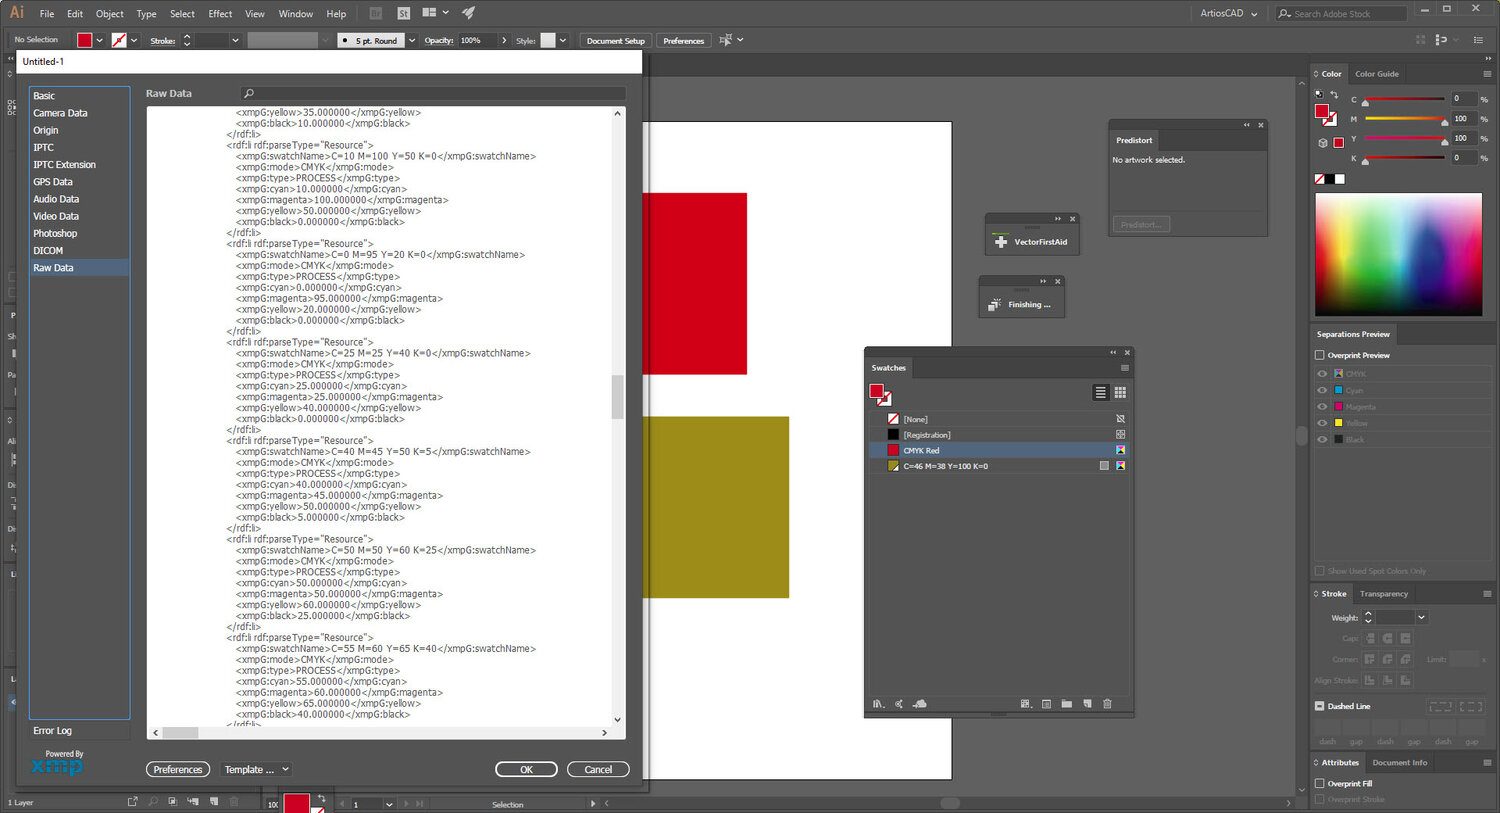This screenshot has height=813, width=1500.
Task: Open the stroke weight dropdown in control bar
Action: 235,40
